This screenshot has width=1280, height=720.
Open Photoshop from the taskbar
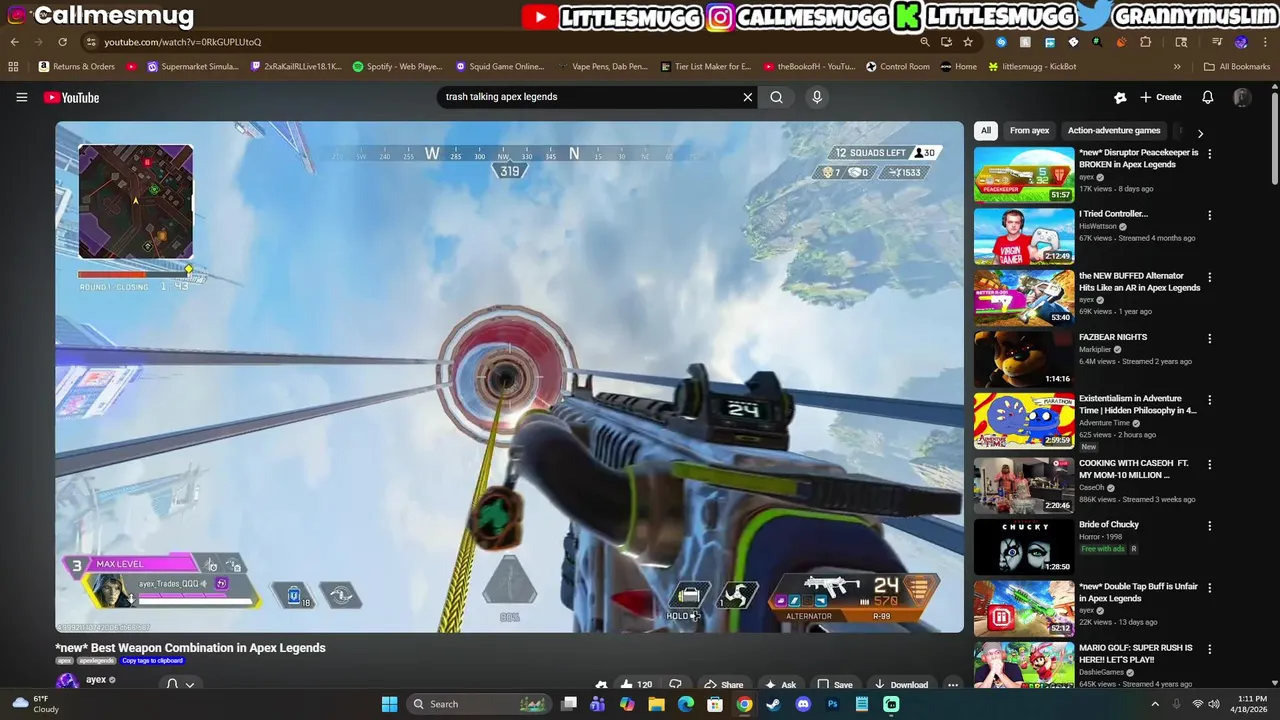click(x=832, y=704)
